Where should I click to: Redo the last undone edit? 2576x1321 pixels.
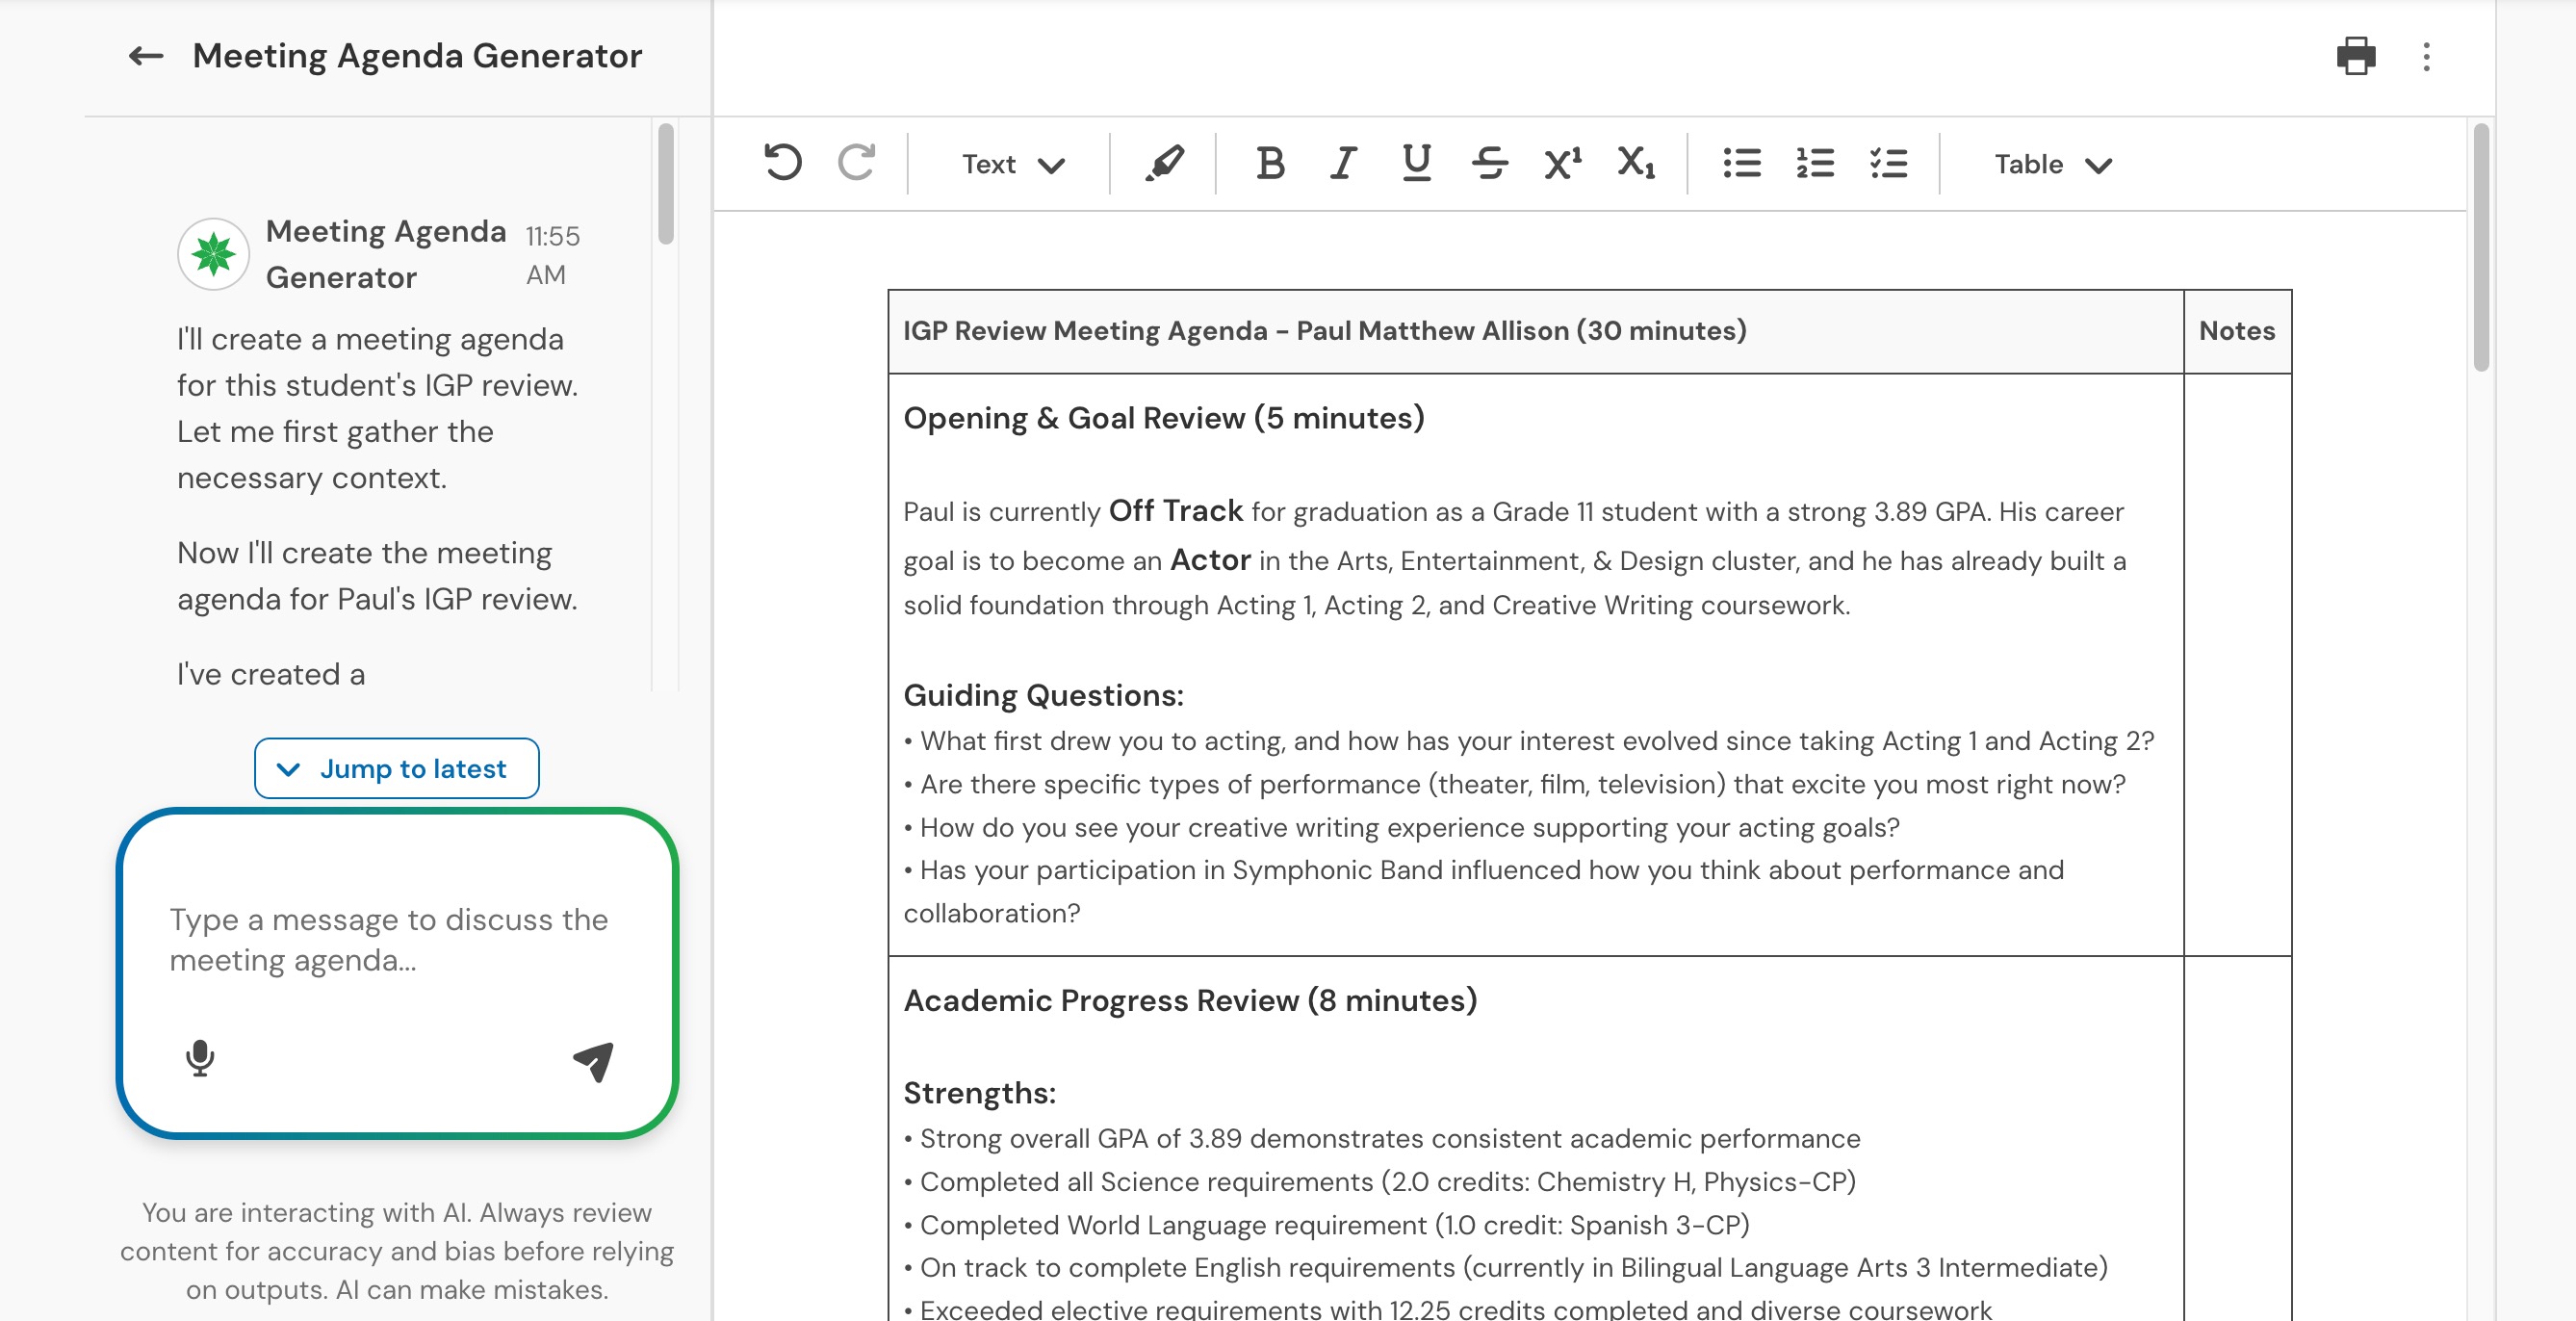(856, 163)
